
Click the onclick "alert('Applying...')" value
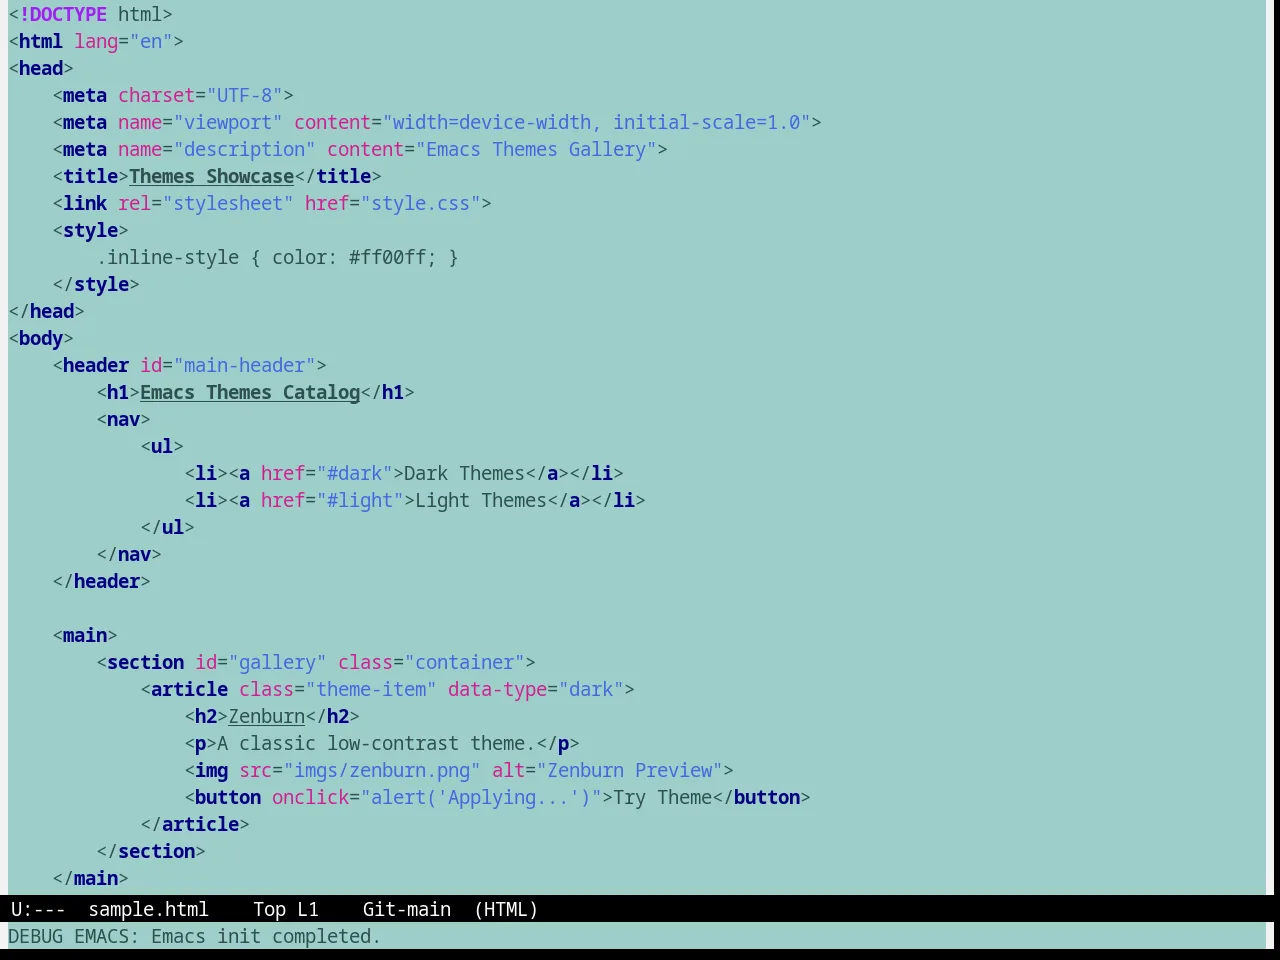click(481, 797)
